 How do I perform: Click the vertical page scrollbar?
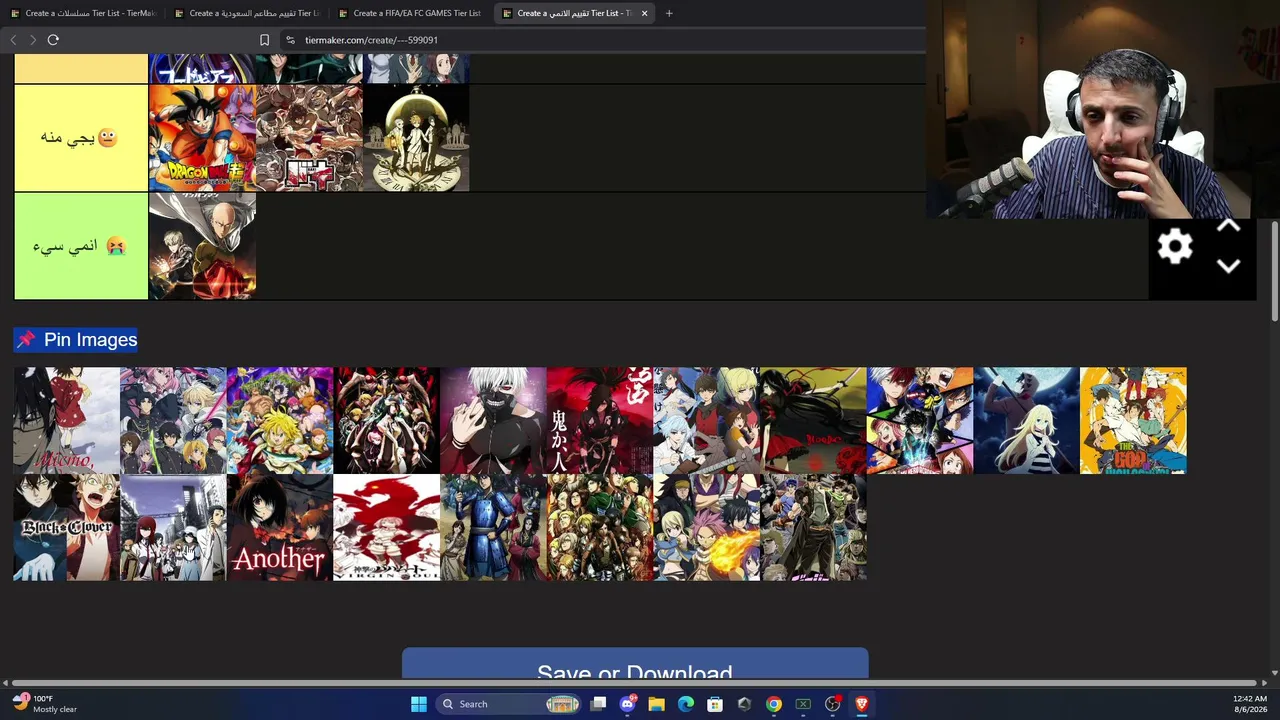point(1274,270)
